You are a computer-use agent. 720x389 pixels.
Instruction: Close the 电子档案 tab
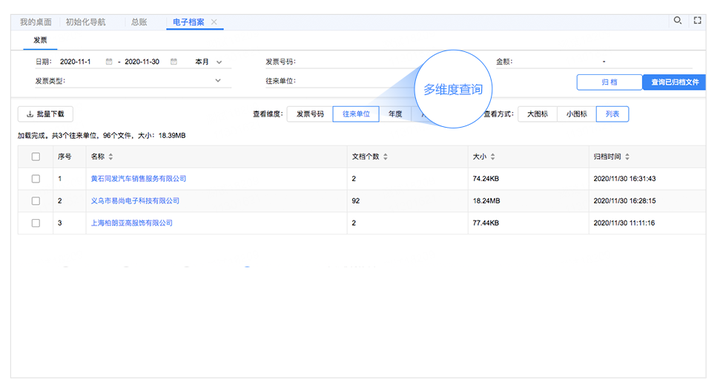(214, 22)
